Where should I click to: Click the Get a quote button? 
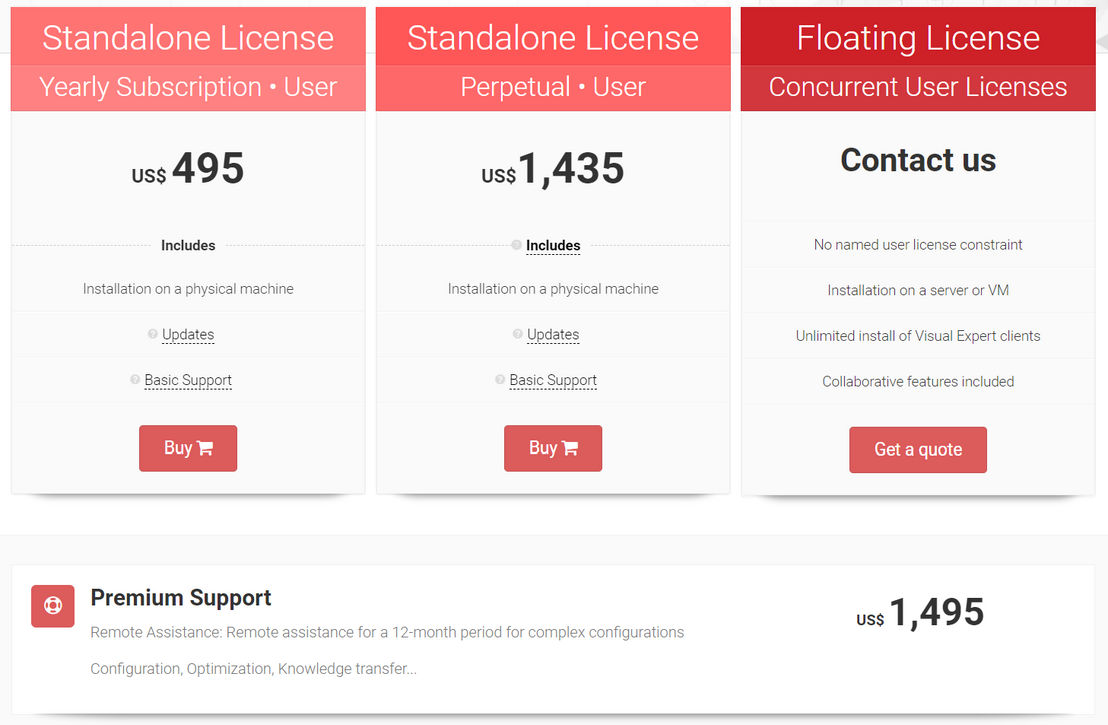[918, 449]
